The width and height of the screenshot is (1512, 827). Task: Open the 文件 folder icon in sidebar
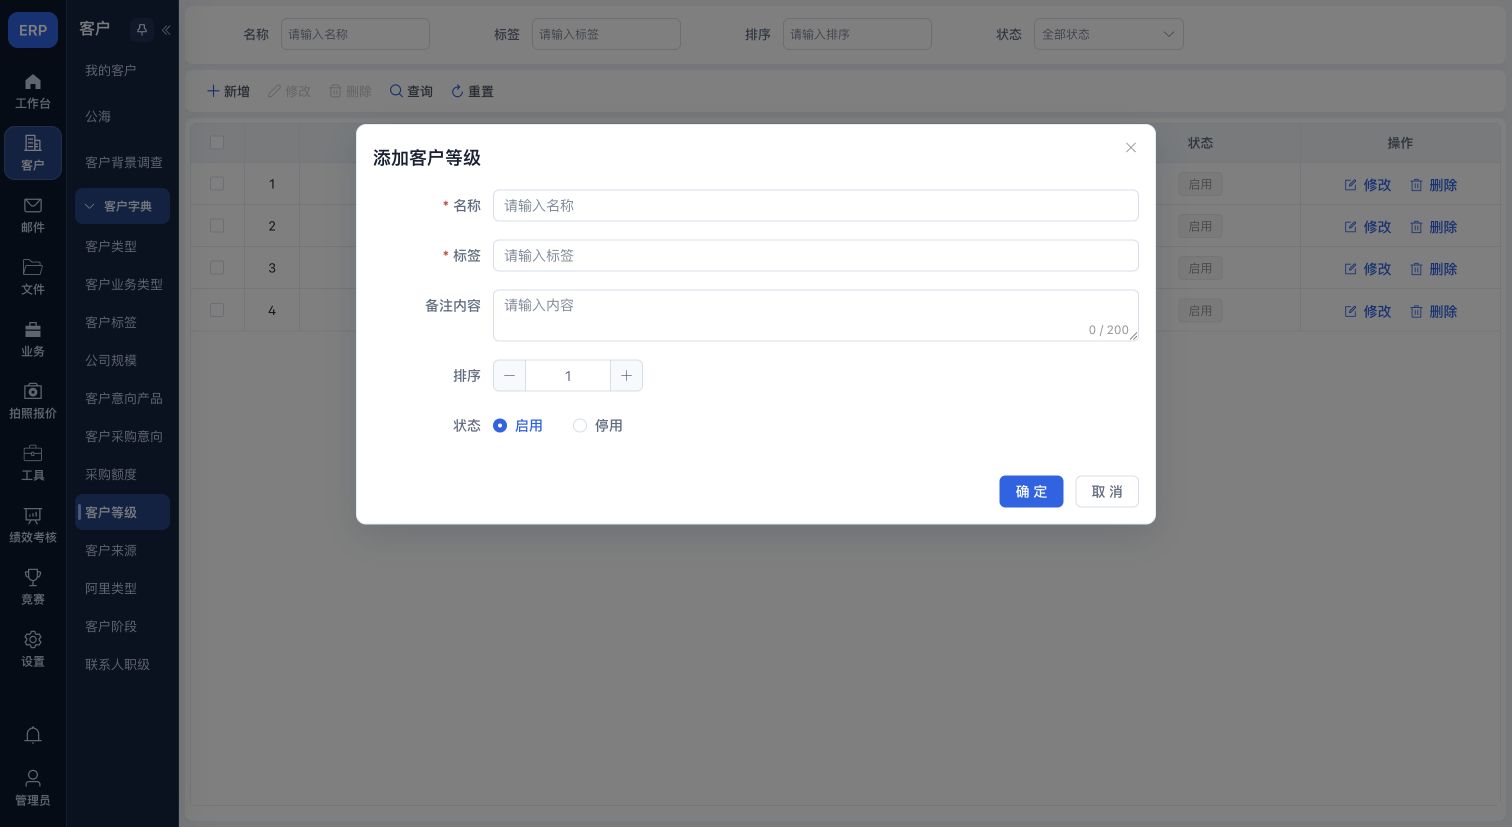point(33,268)
